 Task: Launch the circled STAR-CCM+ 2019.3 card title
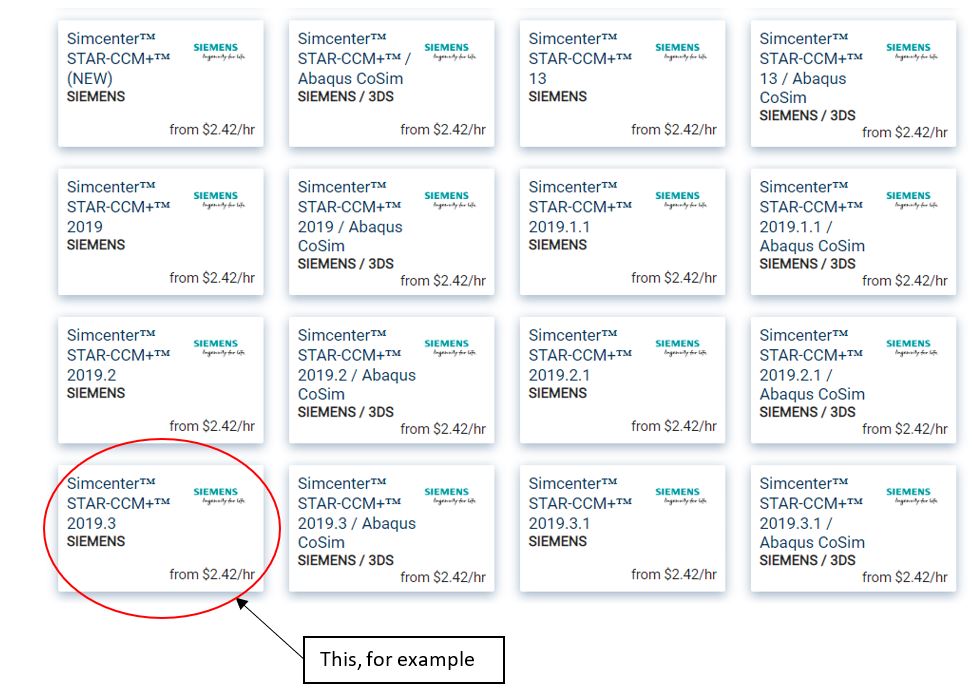[118, 503]
